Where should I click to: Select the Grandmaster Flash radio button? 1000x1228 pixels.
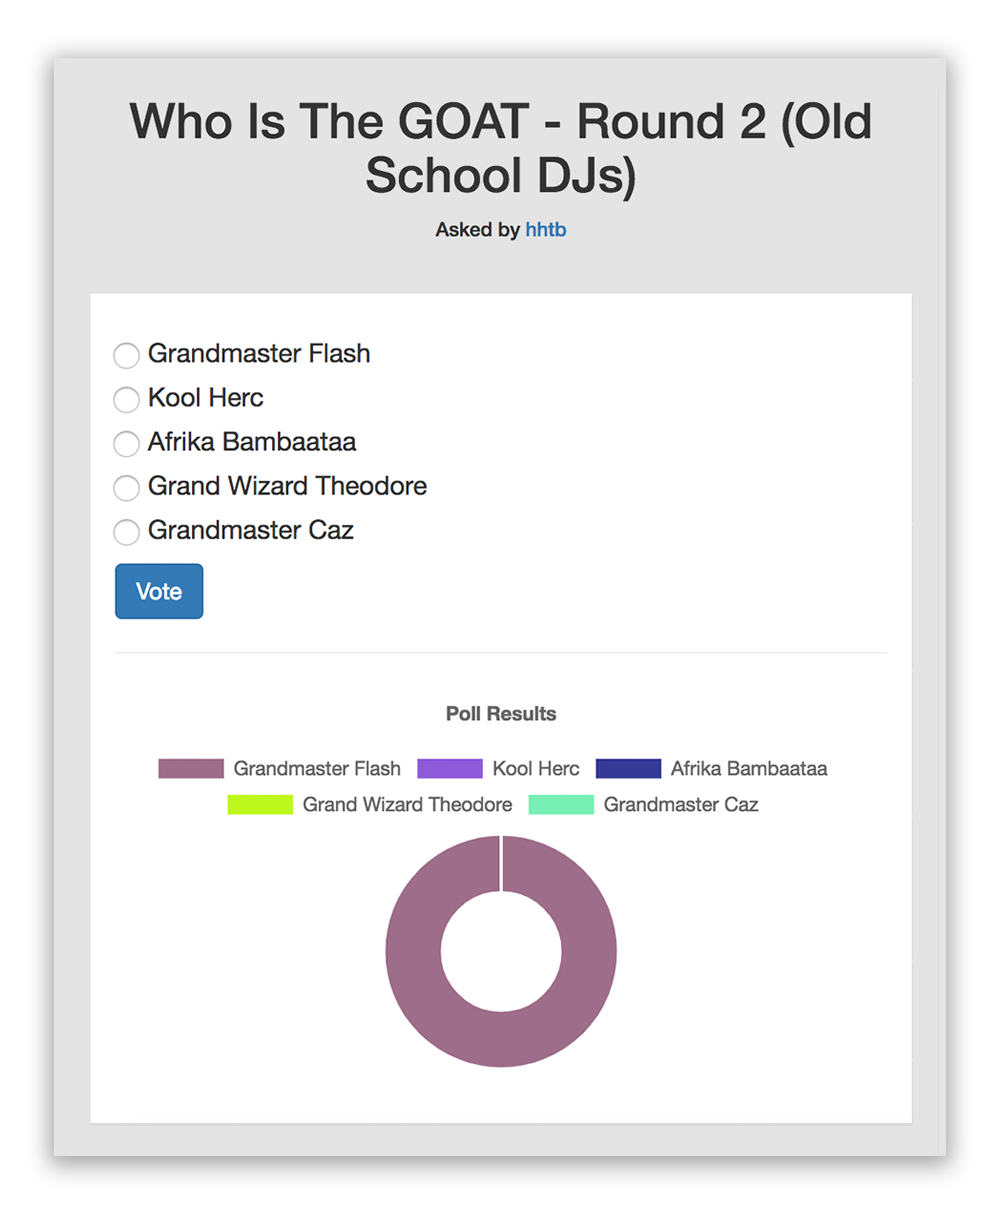pyautogui.click(x=126, y=355)
